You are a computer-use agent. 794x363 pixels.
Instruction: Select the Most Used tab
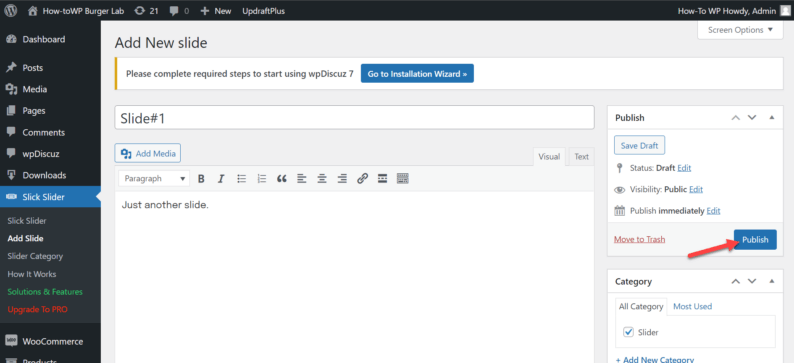coord(692,306)
